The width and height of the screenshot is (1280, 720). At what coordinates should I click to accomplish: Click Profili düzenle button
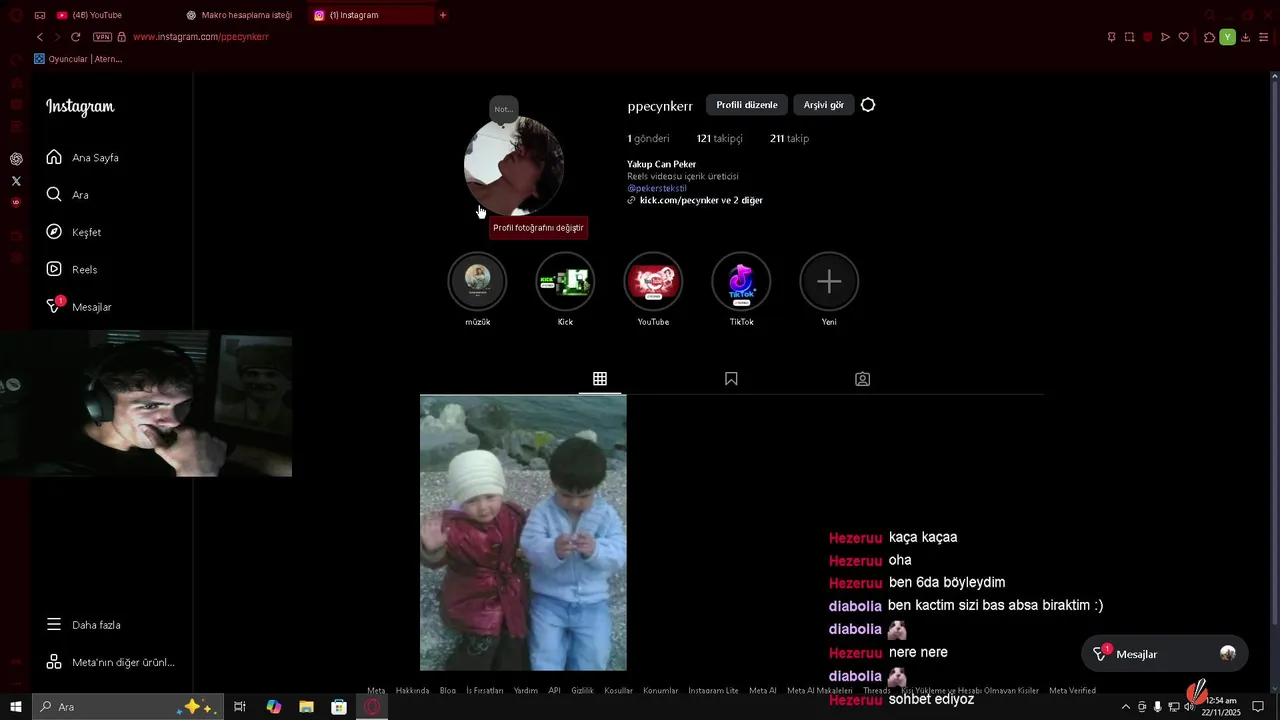[746, 105]
